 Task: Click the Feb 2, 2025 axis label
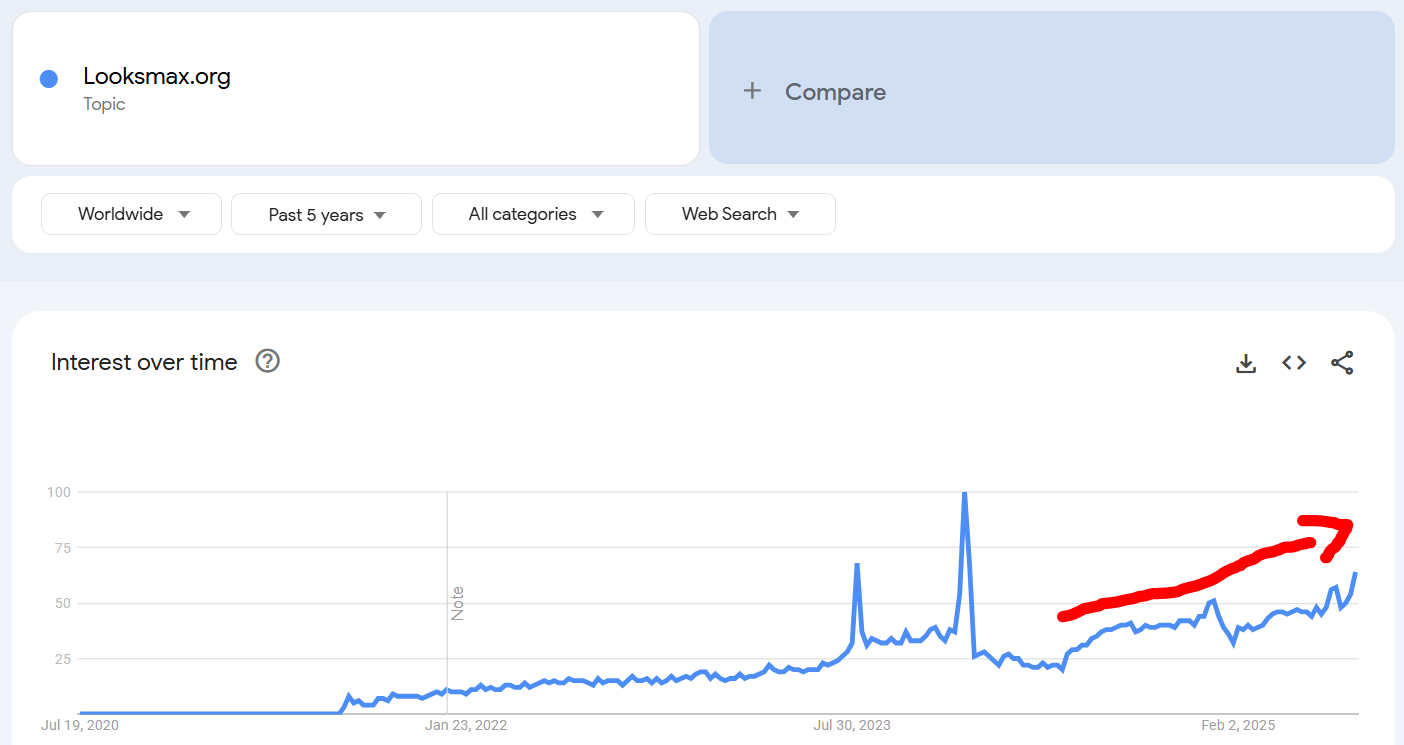1238,725
